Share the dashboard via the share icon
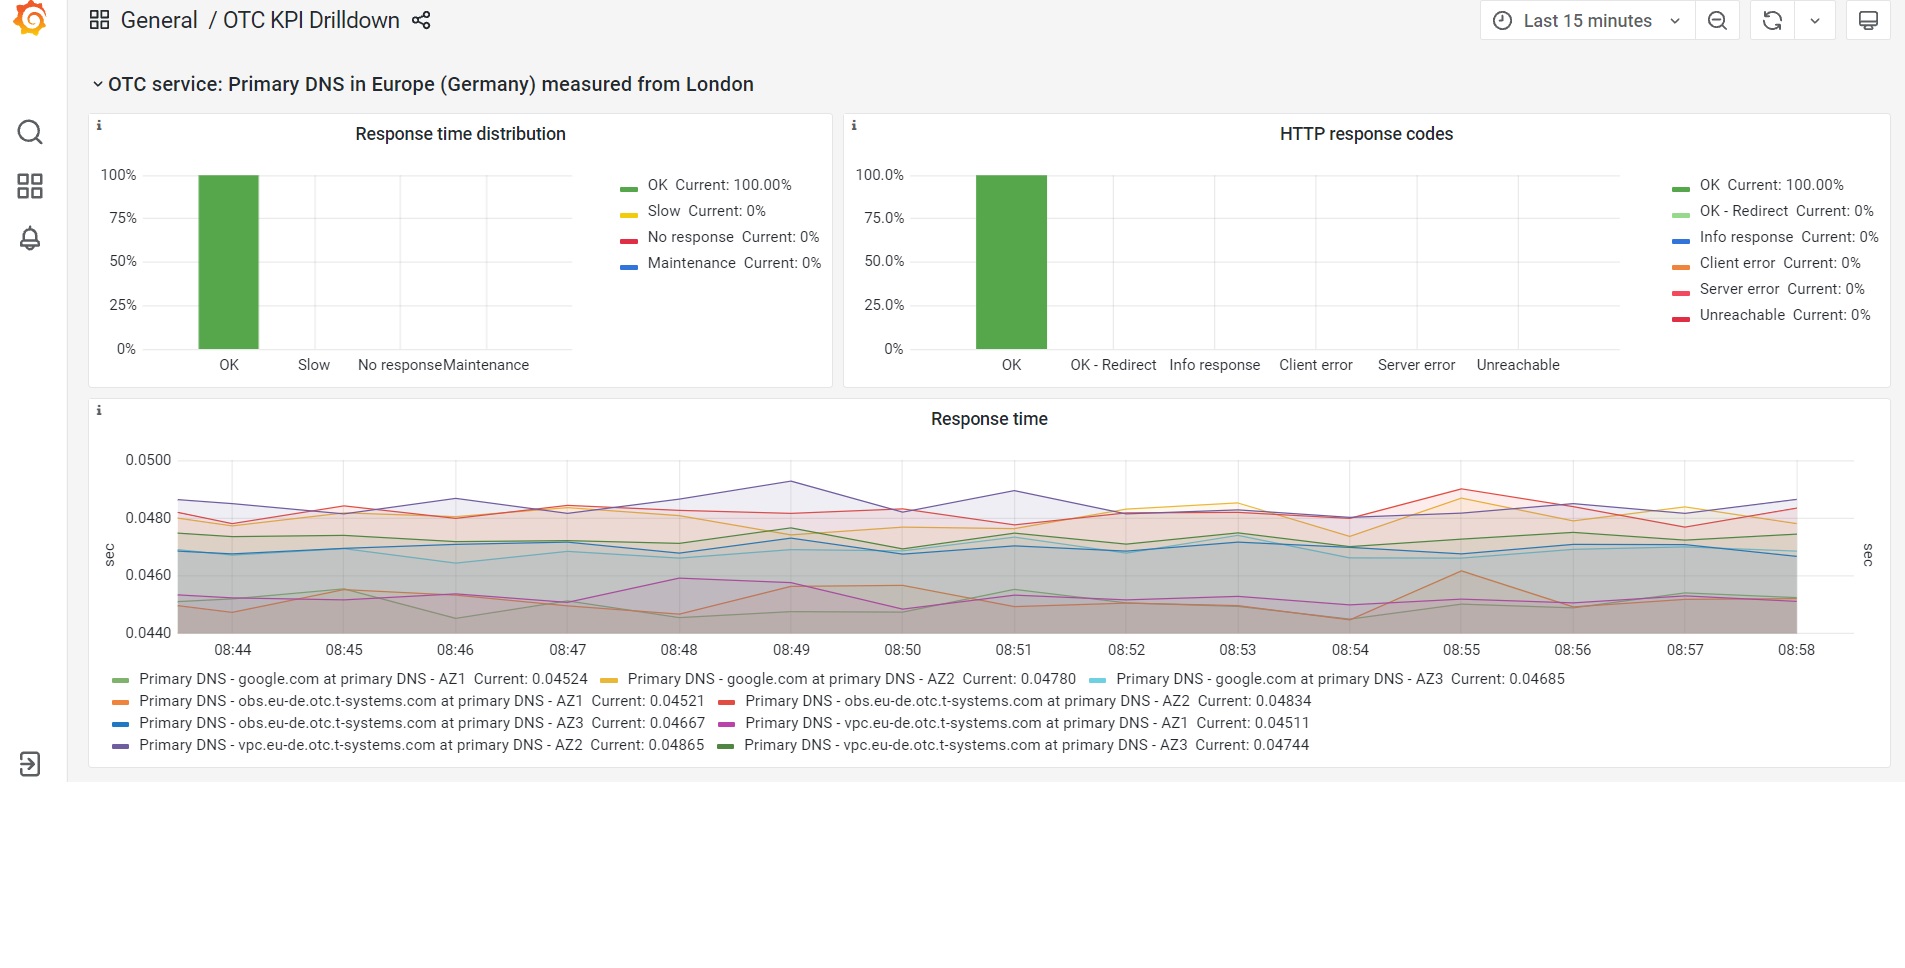The width and height of the screenshot is (1905, 968). (x=420, y=20)
